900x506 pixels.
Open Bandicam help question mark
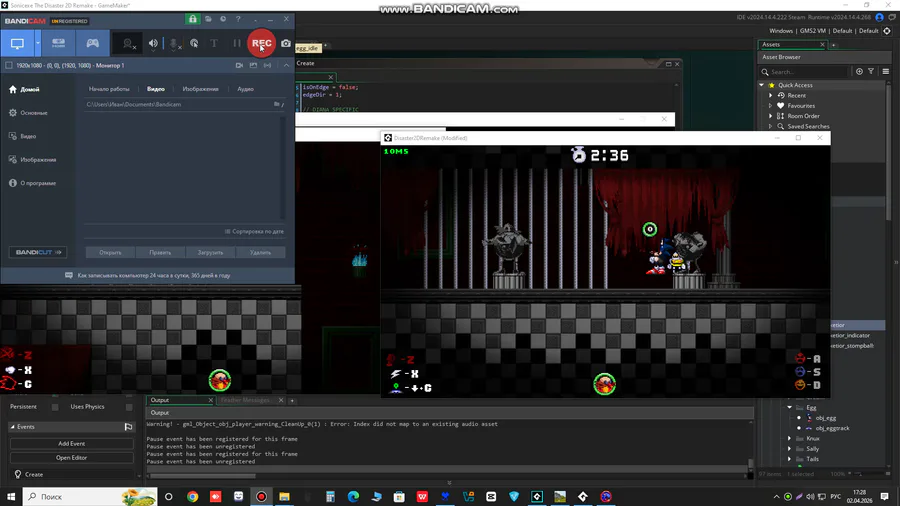(x=238, y=19)
